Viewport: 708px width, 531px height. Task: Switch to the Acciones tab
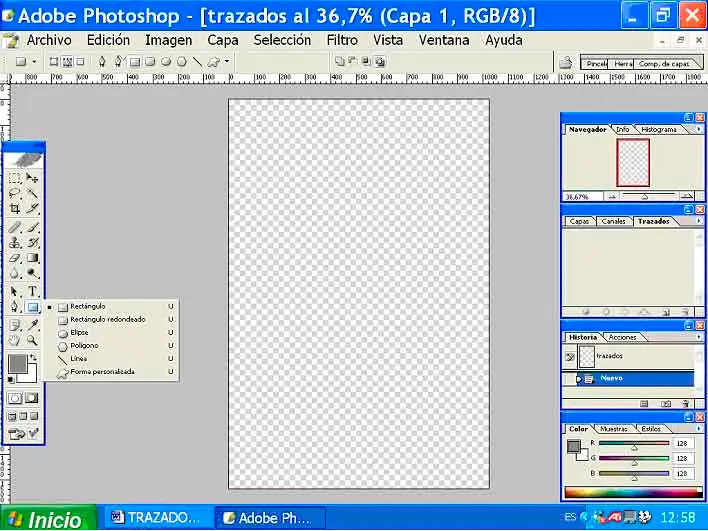[623, 337]
